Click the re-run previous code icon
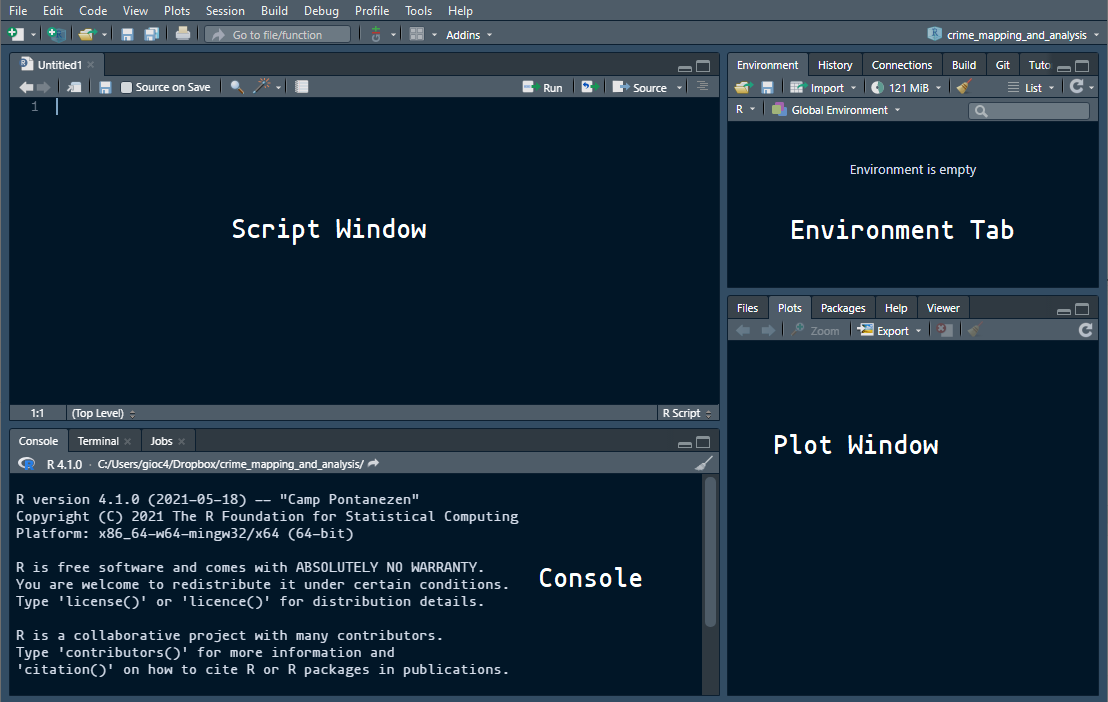 pos(590,87)
